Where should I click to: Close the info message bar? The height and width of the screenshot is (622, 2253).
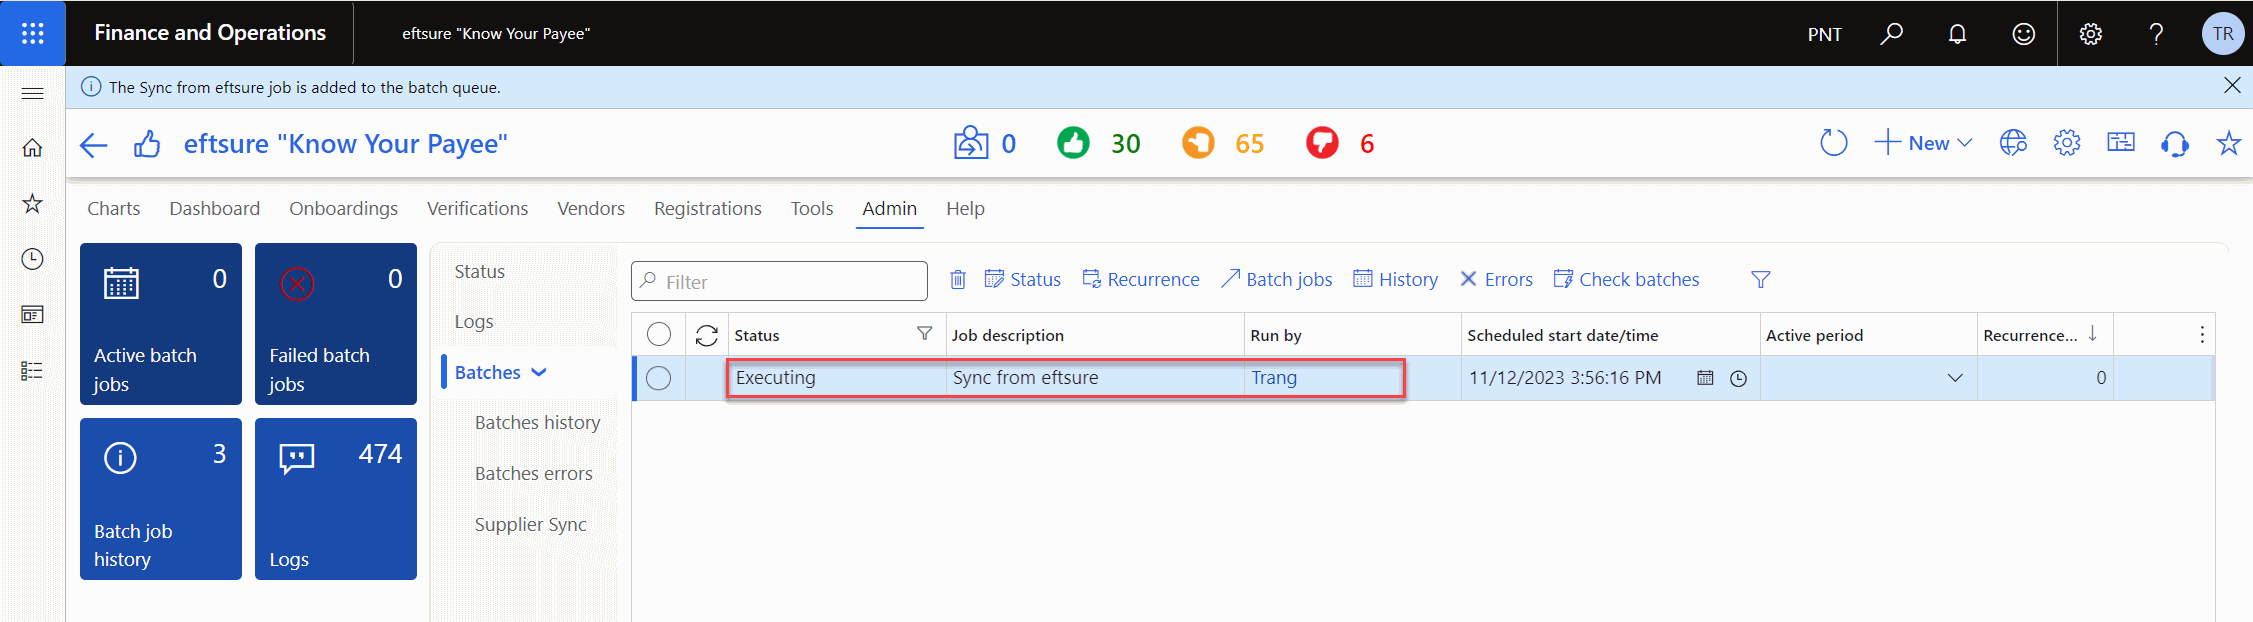tap(2232, 86)
